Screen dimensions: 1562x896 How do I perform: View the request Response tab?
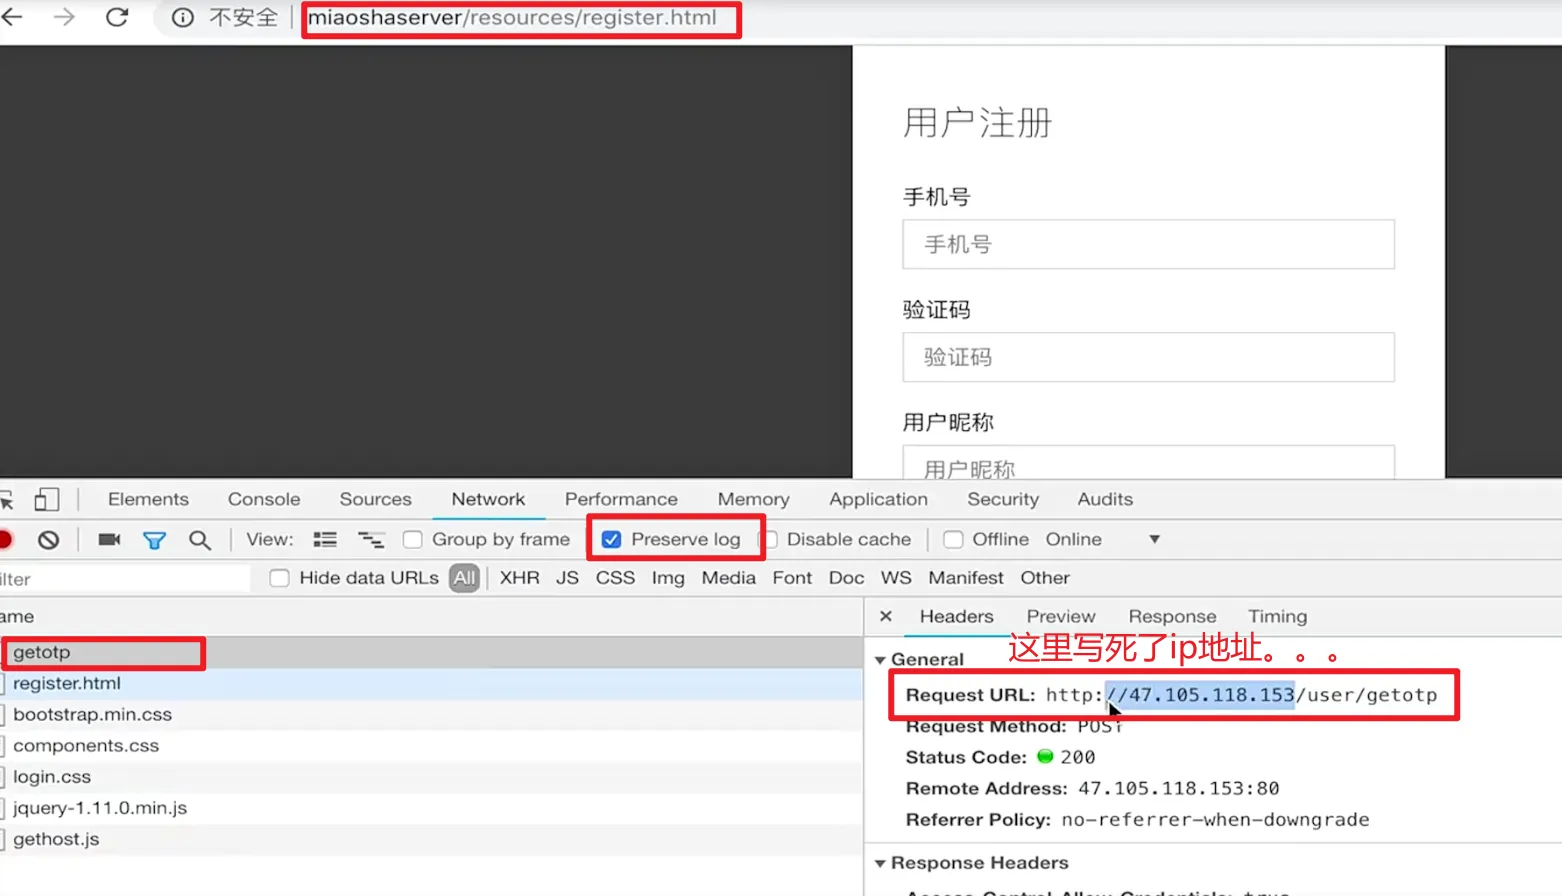(x=1172, y=616)
